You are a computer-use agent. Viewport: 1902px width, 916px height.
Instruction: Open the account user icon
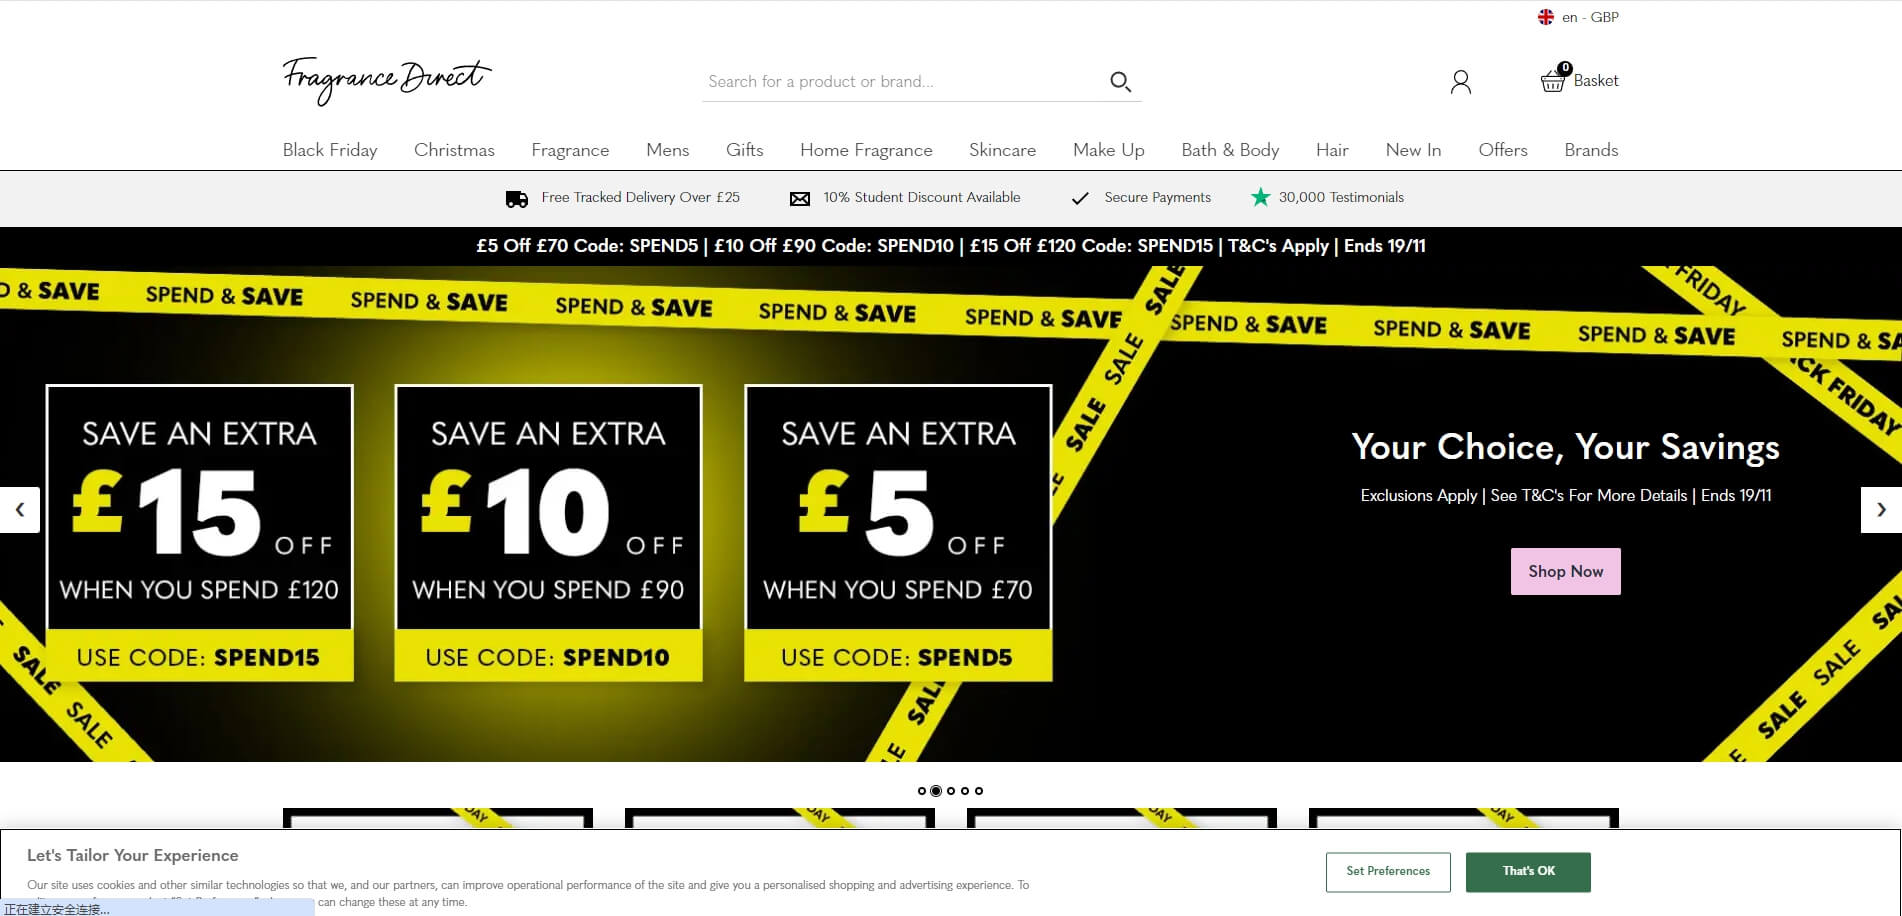1461,82
